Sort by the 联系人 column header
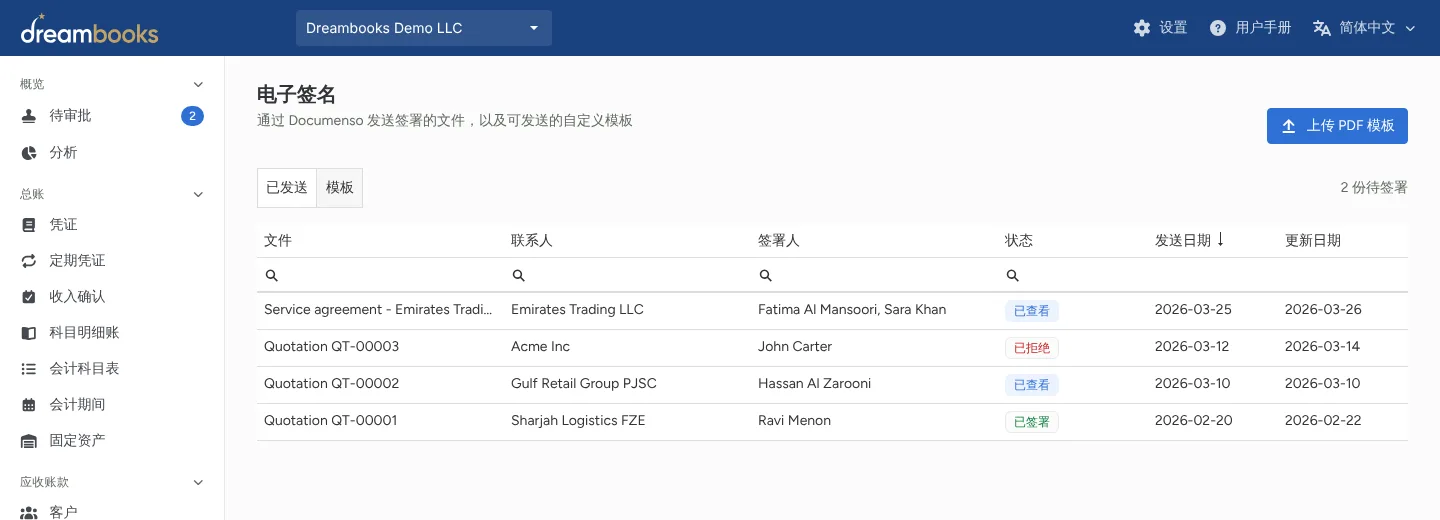Image resolution: width=1440 pixels, height=520 pixels. click(x=532, y=241)
